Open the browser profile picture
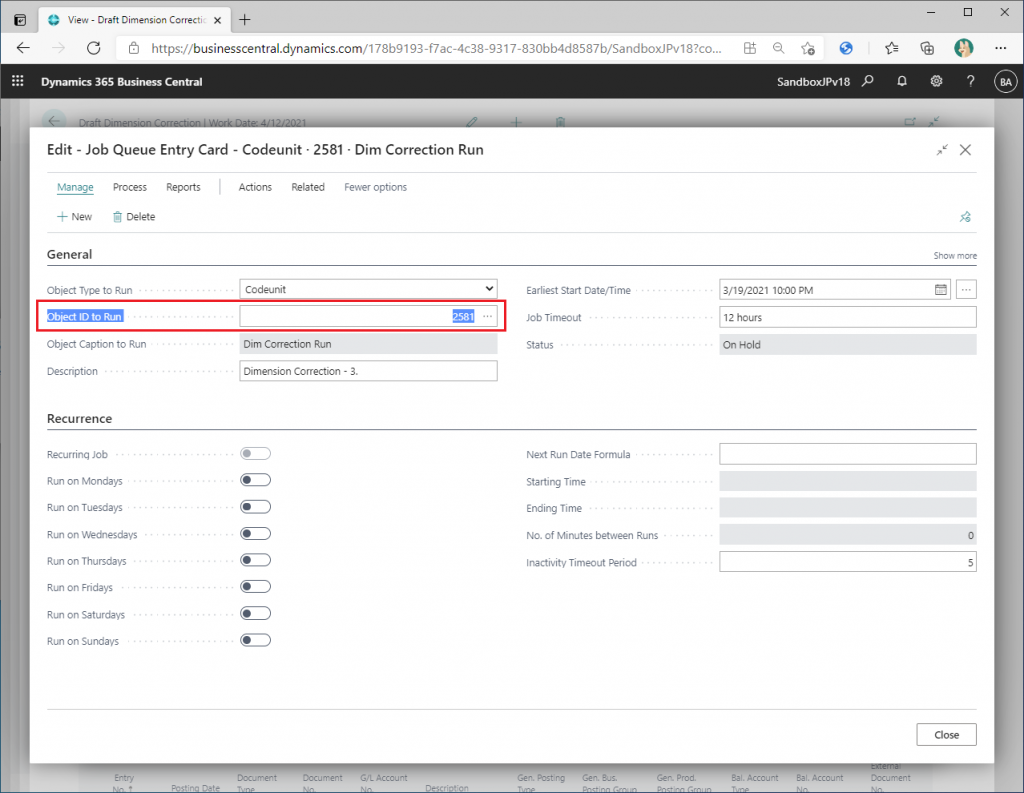Screen dimensions: 1024x793 point(963,48)
